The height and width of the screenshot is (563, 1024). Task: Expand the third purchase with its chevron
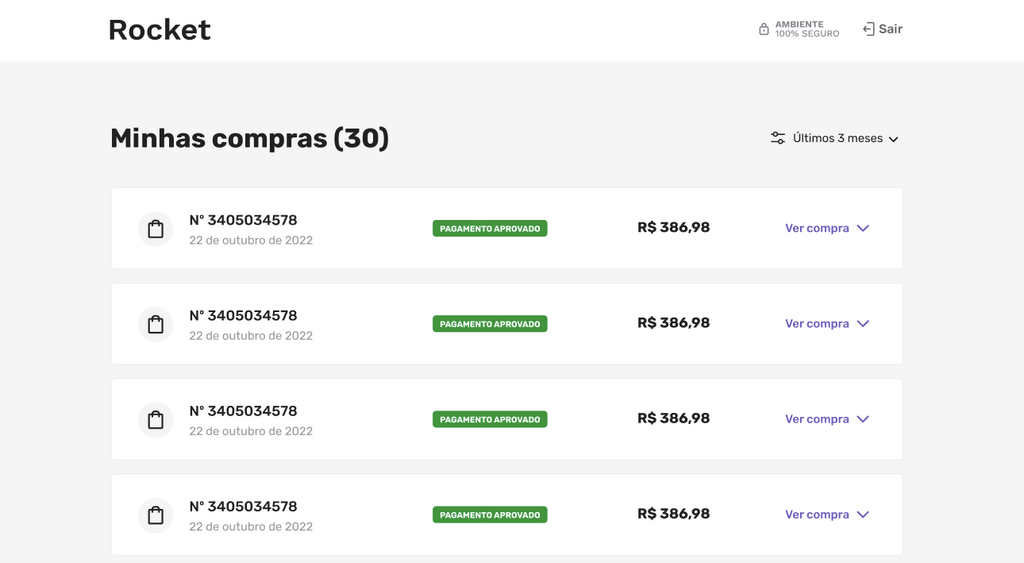click(x=863, y=419)
